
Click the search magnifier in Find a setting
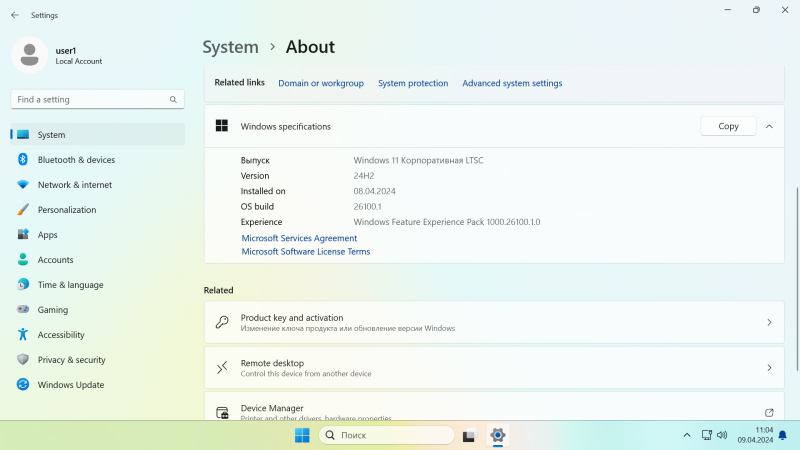tap(173, 99)
